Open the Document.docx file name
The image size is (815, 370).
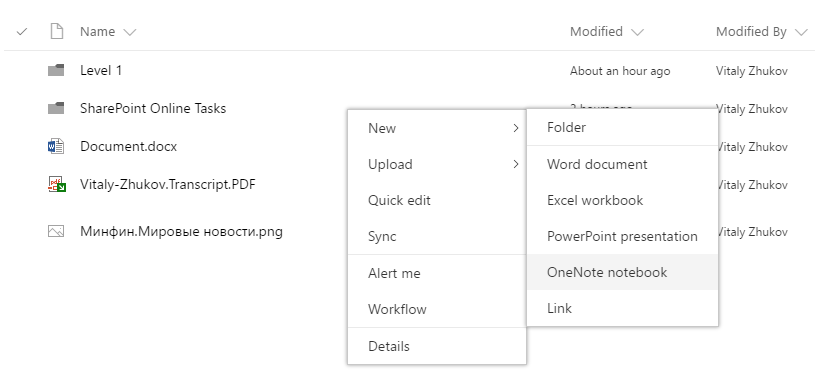point(128,146)
